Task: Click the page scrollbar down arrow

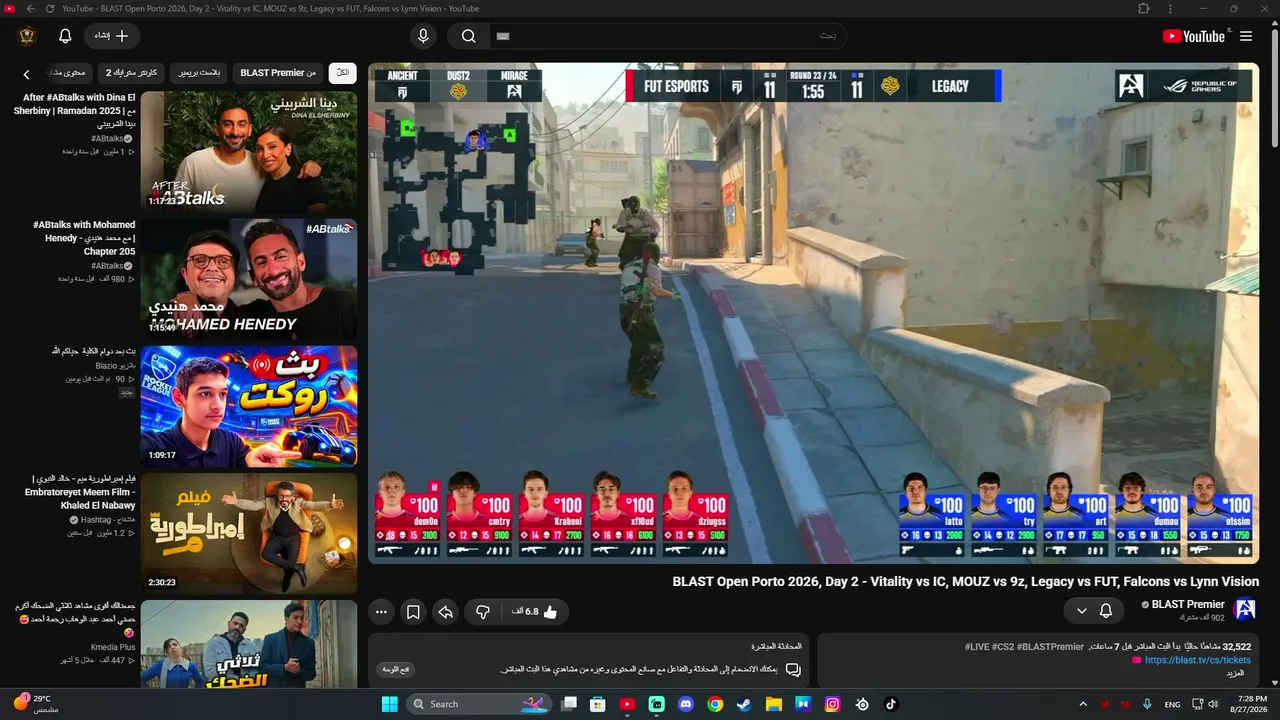Action: click(x=1274, y=683)
